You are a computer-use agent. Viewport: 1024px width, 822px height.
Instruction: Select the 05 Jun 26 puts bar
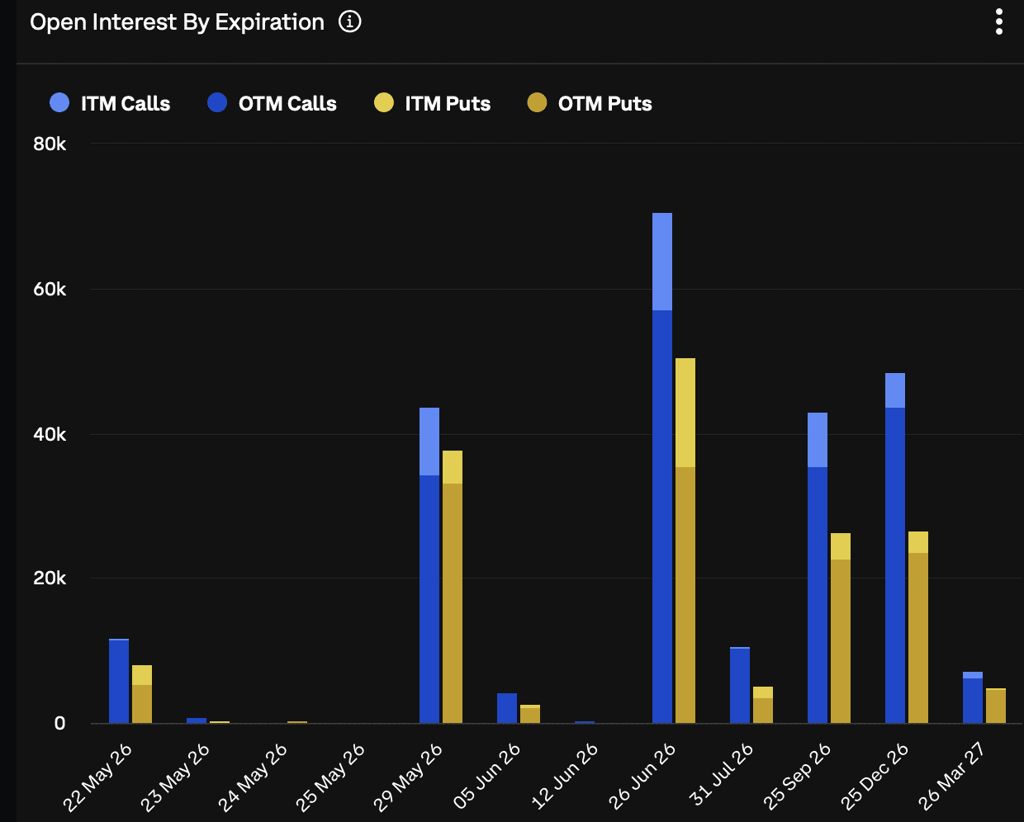530,714
